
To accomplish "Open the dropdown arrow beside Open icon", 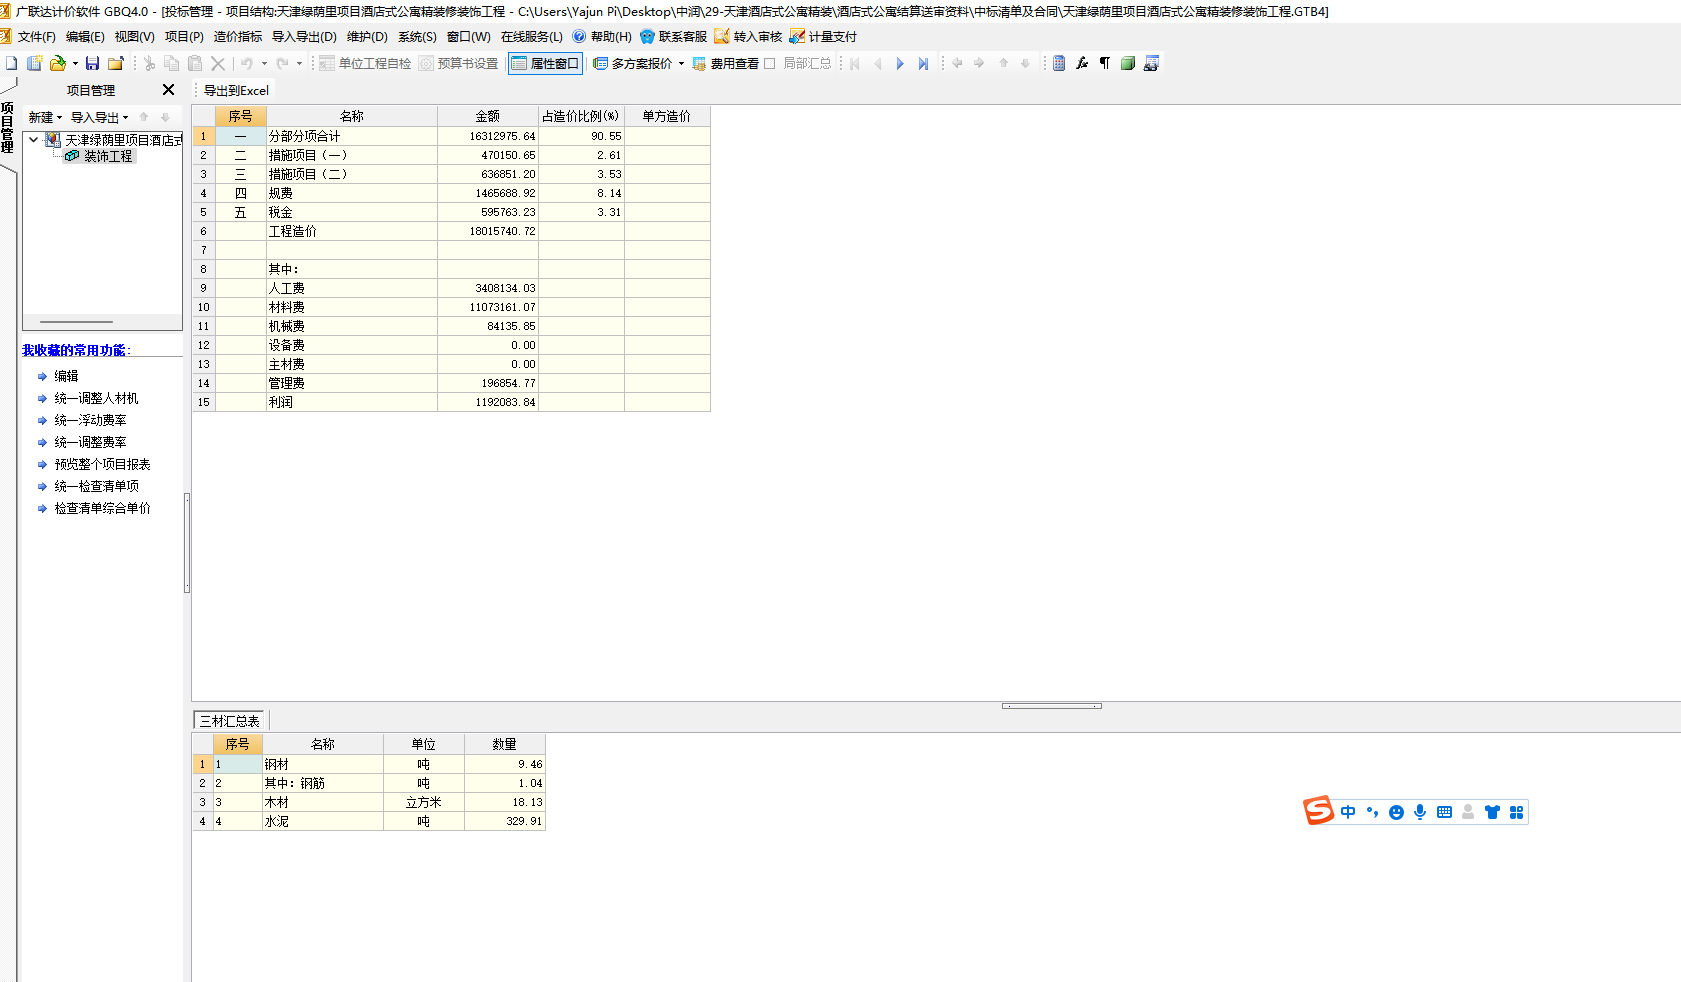I will pos(75,63).
